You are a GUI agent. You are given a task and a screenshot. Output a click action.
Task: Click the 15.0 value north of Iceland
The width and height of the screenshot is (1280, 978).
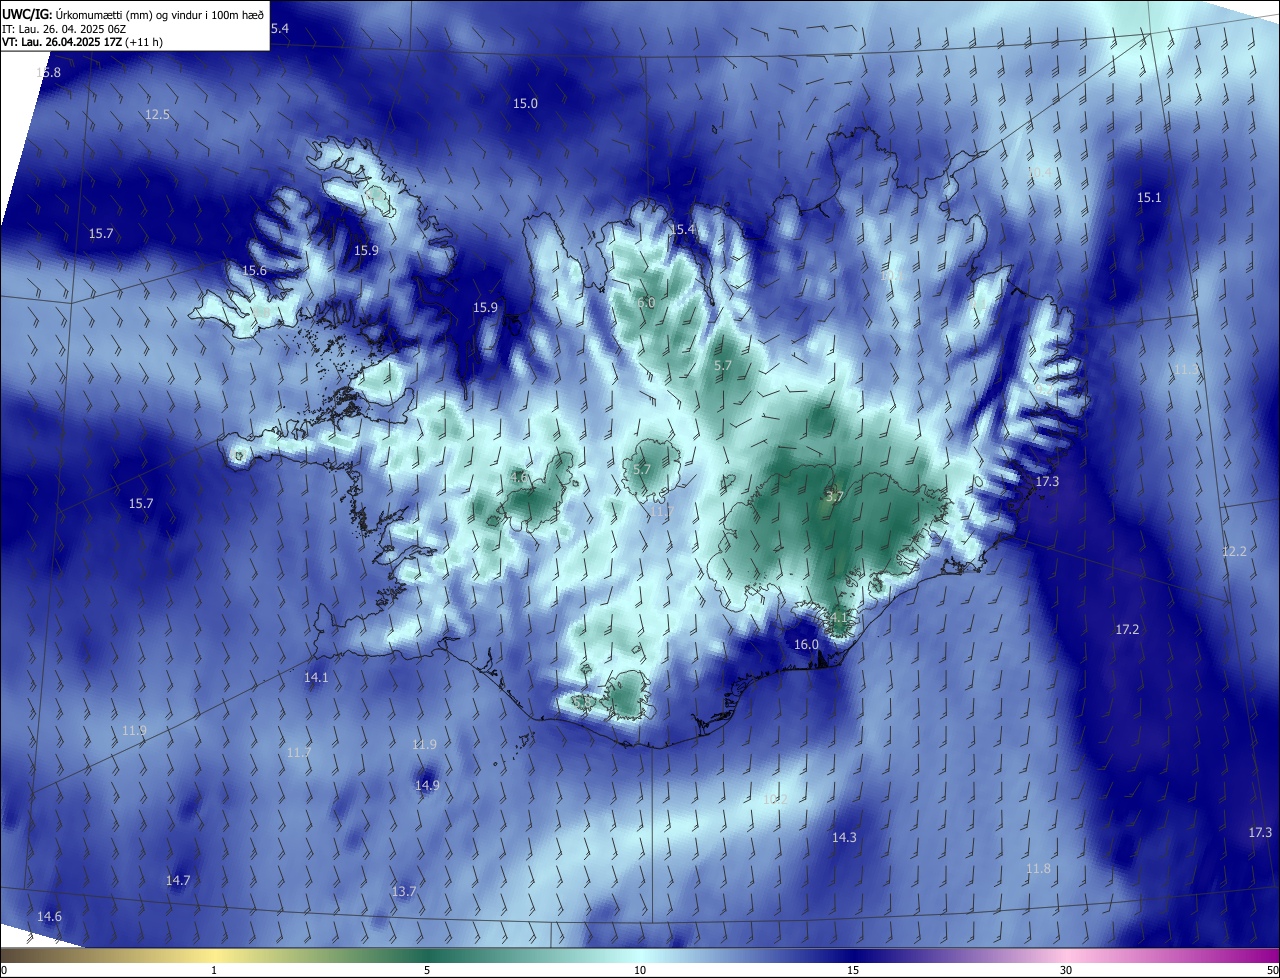(525, 104)
